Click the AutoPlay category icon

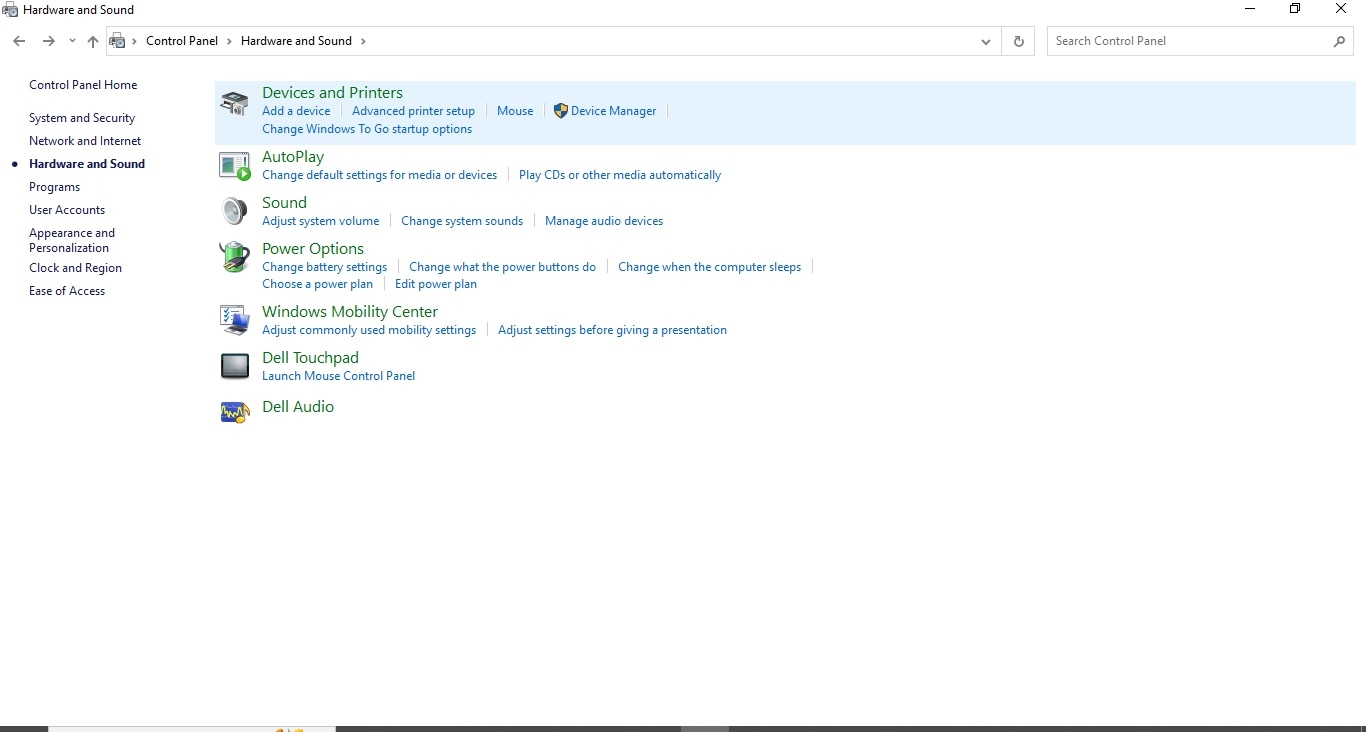[234, 166]
